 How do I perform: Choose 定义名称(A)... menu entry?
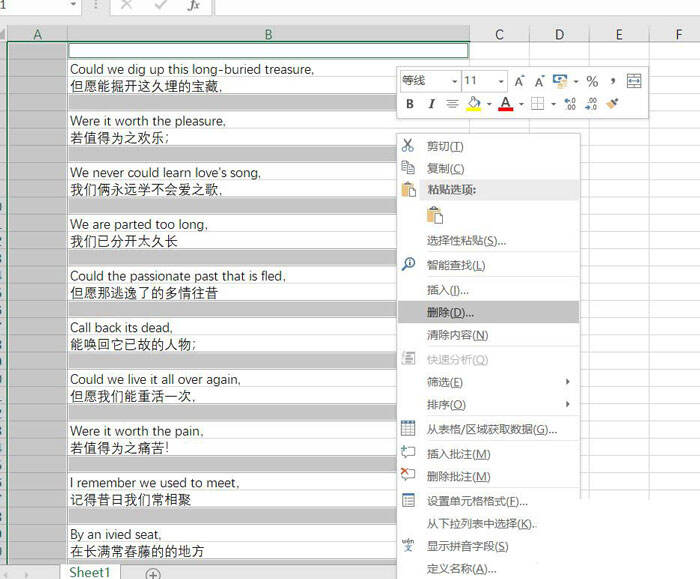point(488,569)
